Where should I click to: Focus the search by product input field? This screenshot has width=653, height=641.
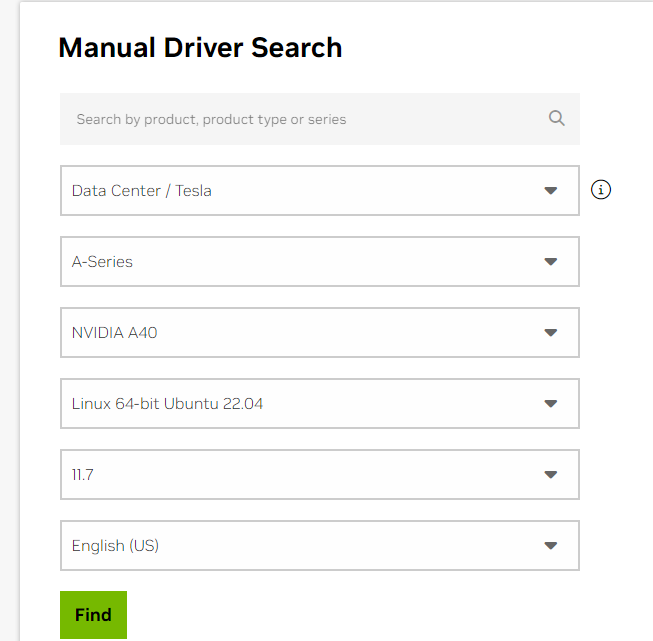(x=320, y=119)
